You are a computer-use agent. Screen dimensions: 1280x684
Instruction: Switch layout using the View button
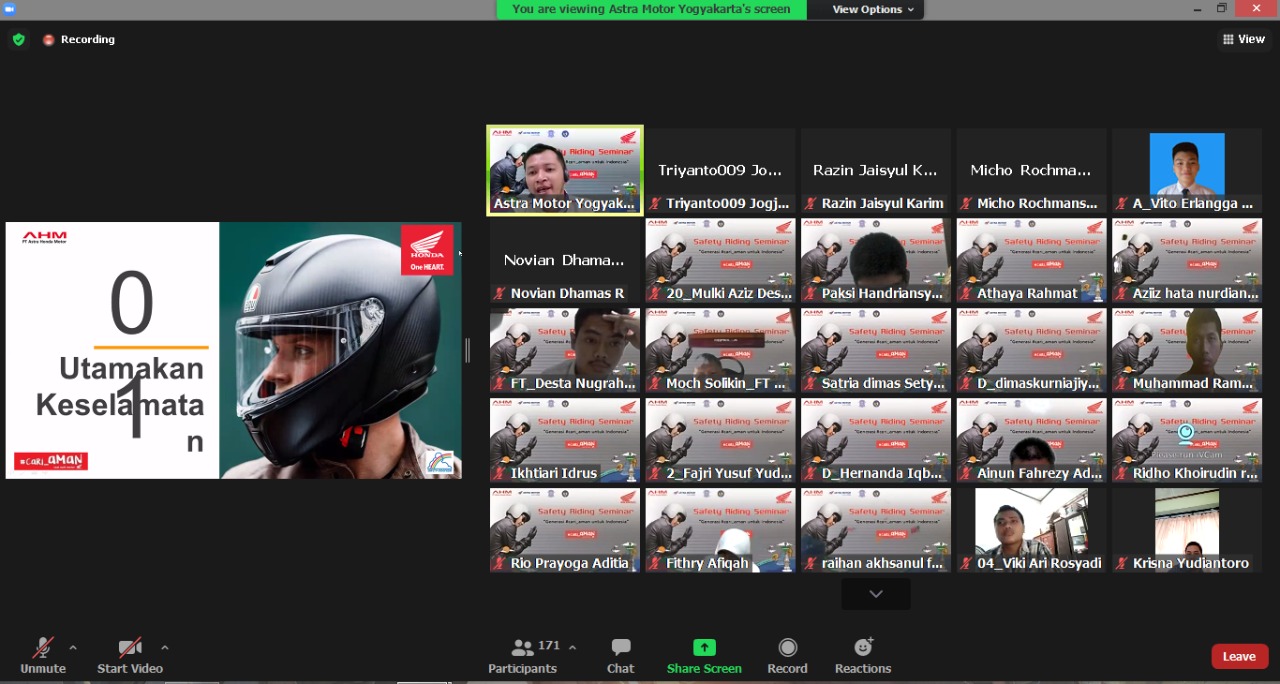[1242, 39]
